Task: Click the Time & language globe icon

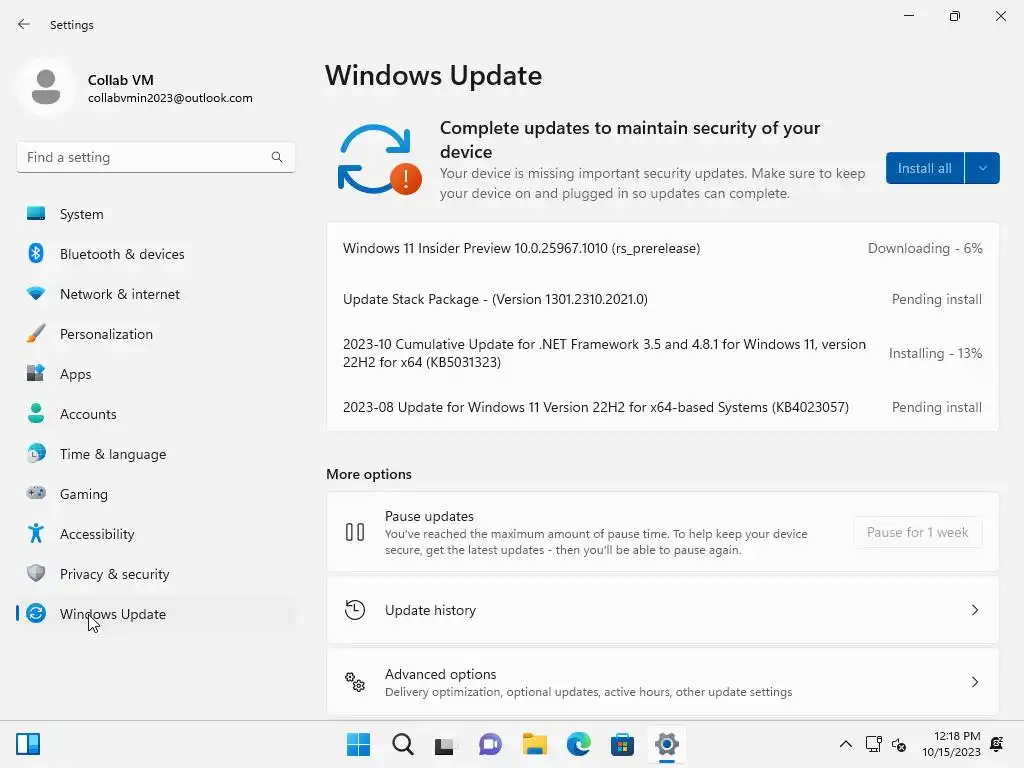Action: (x=36, y=453)
